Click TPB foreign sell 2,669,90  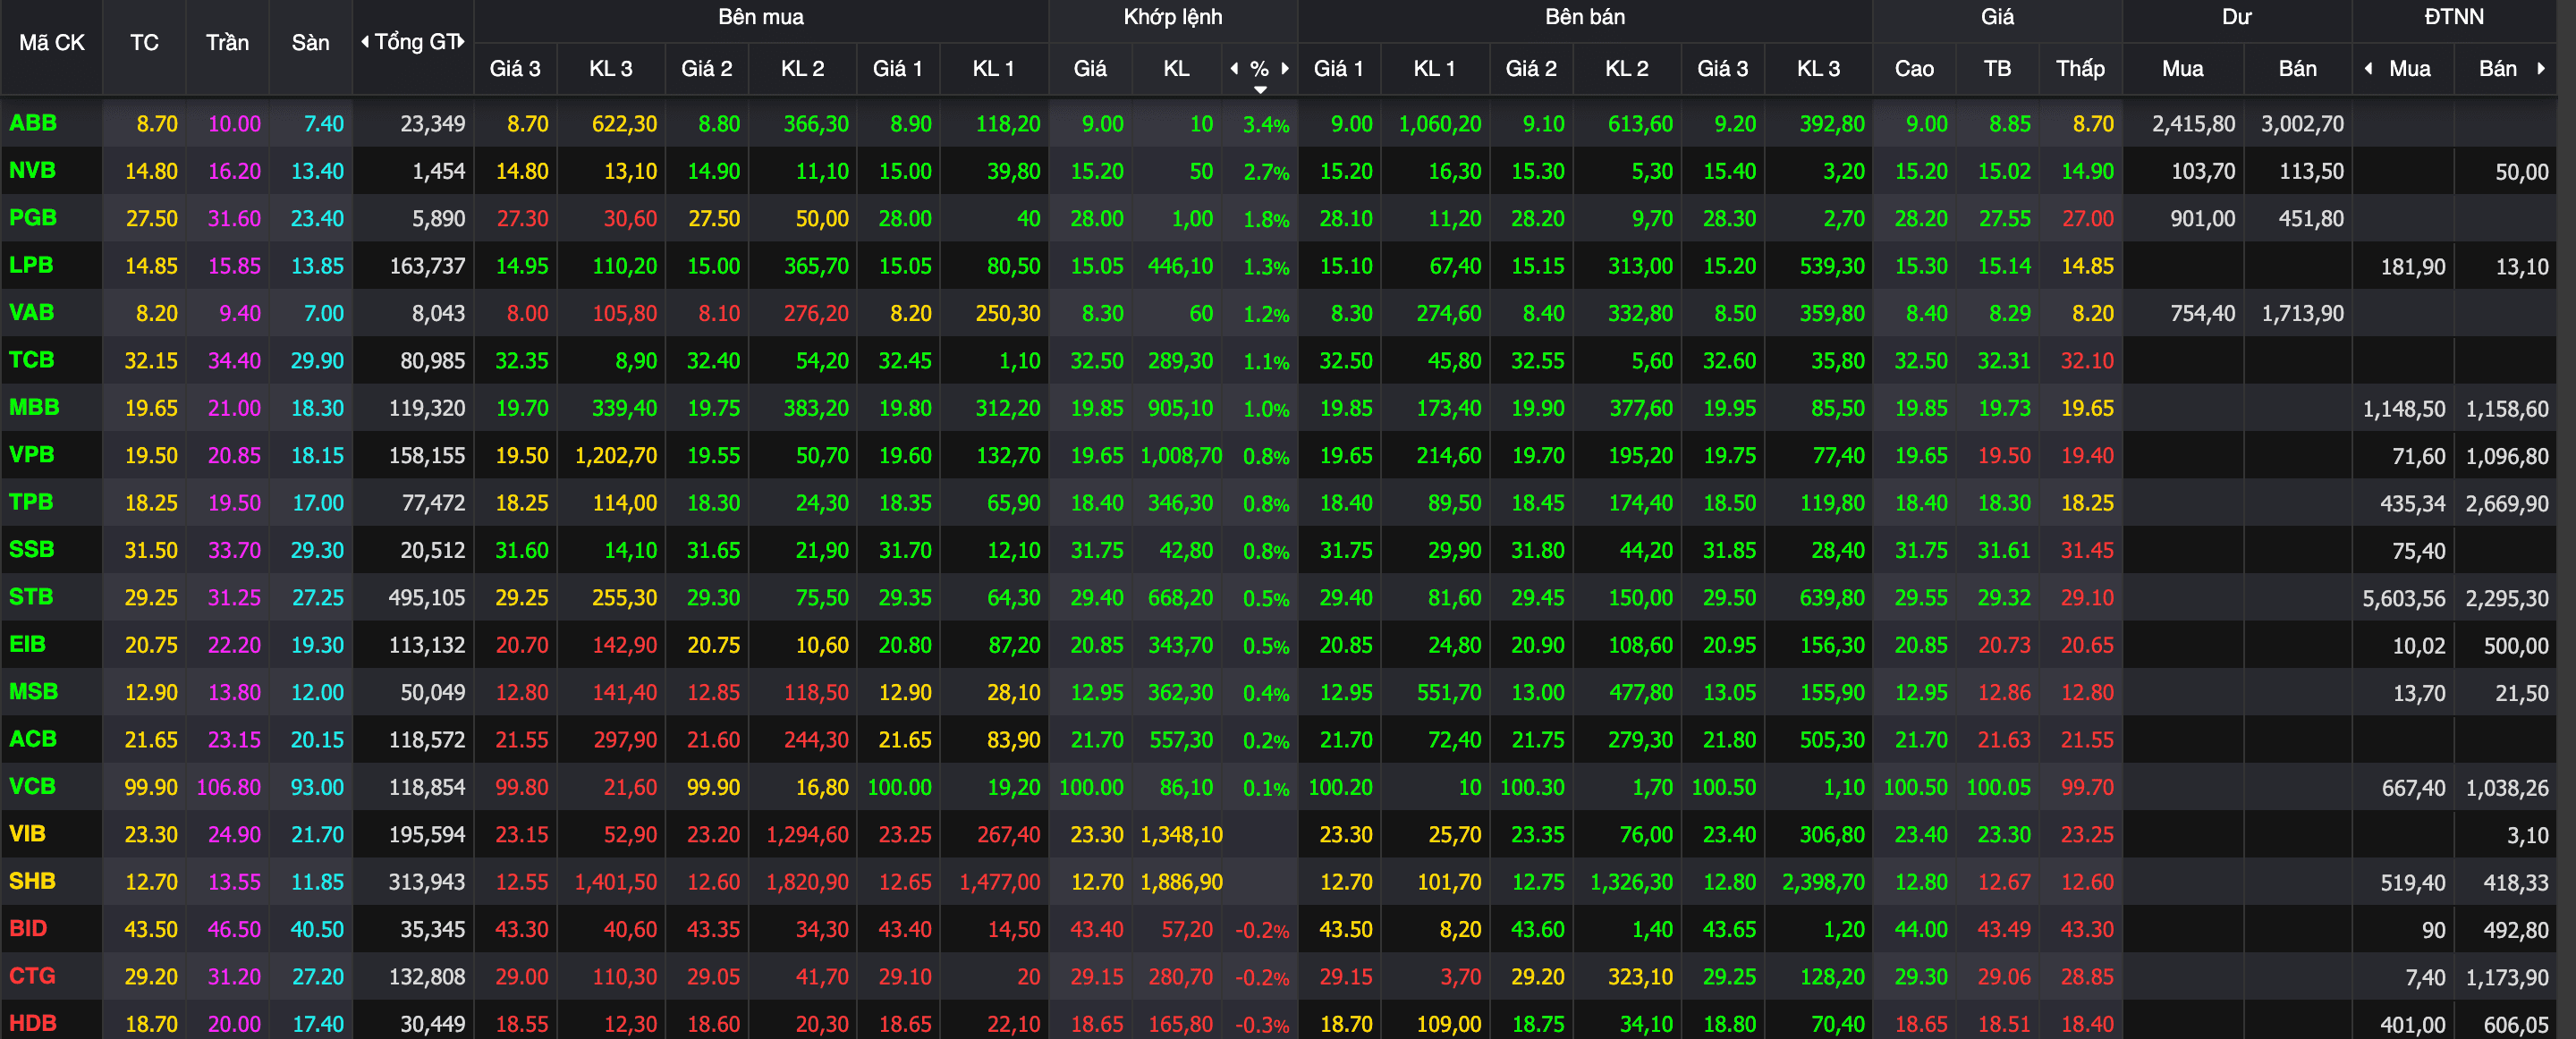[2507, 504]
